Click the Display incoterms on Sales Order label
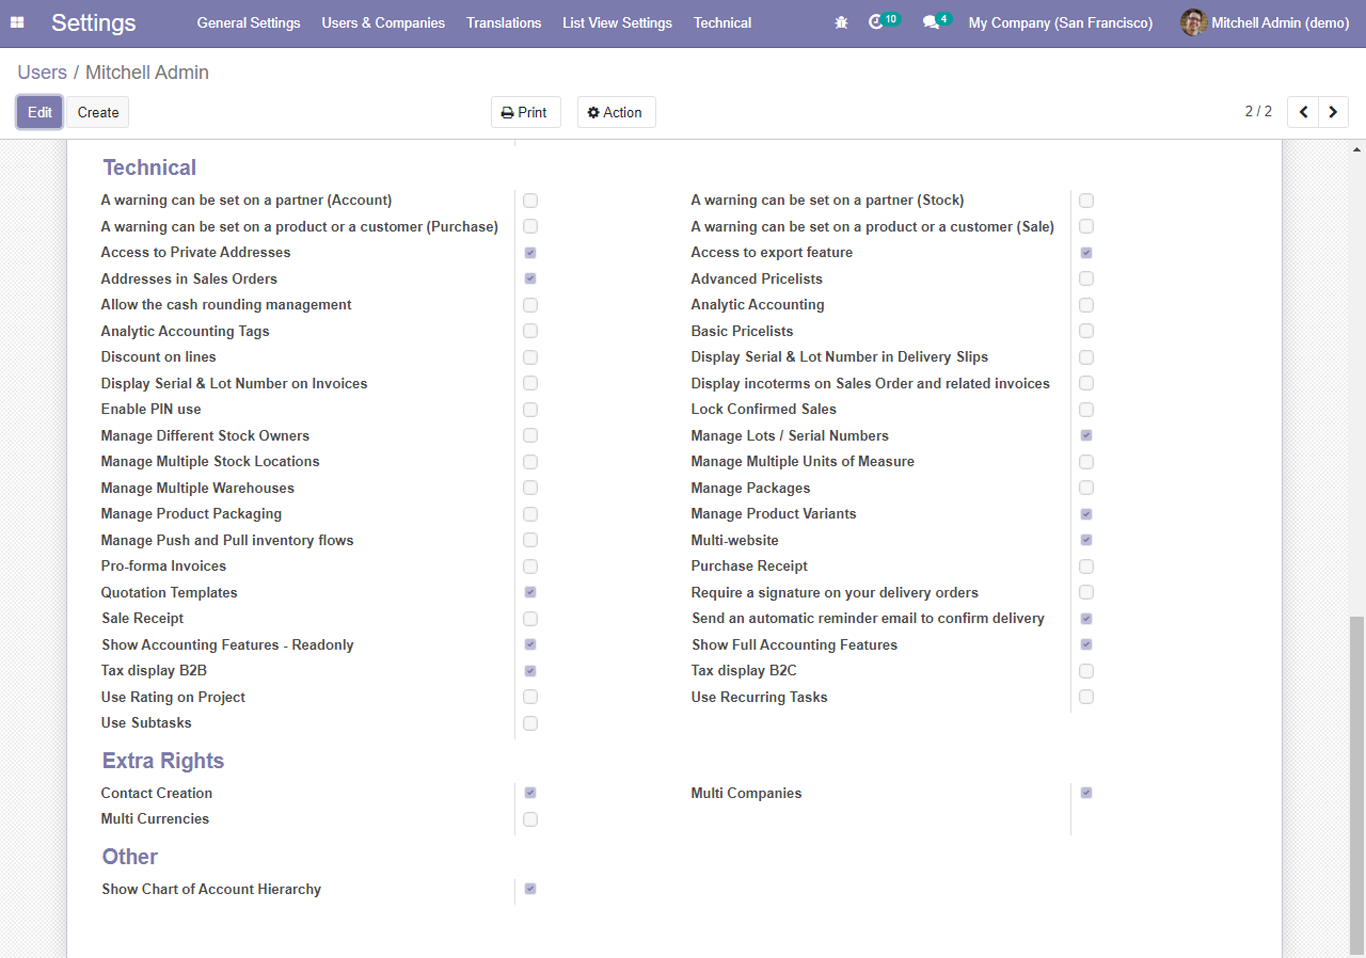The width and height of the screenshot is (1366, 958). [870, 383]
